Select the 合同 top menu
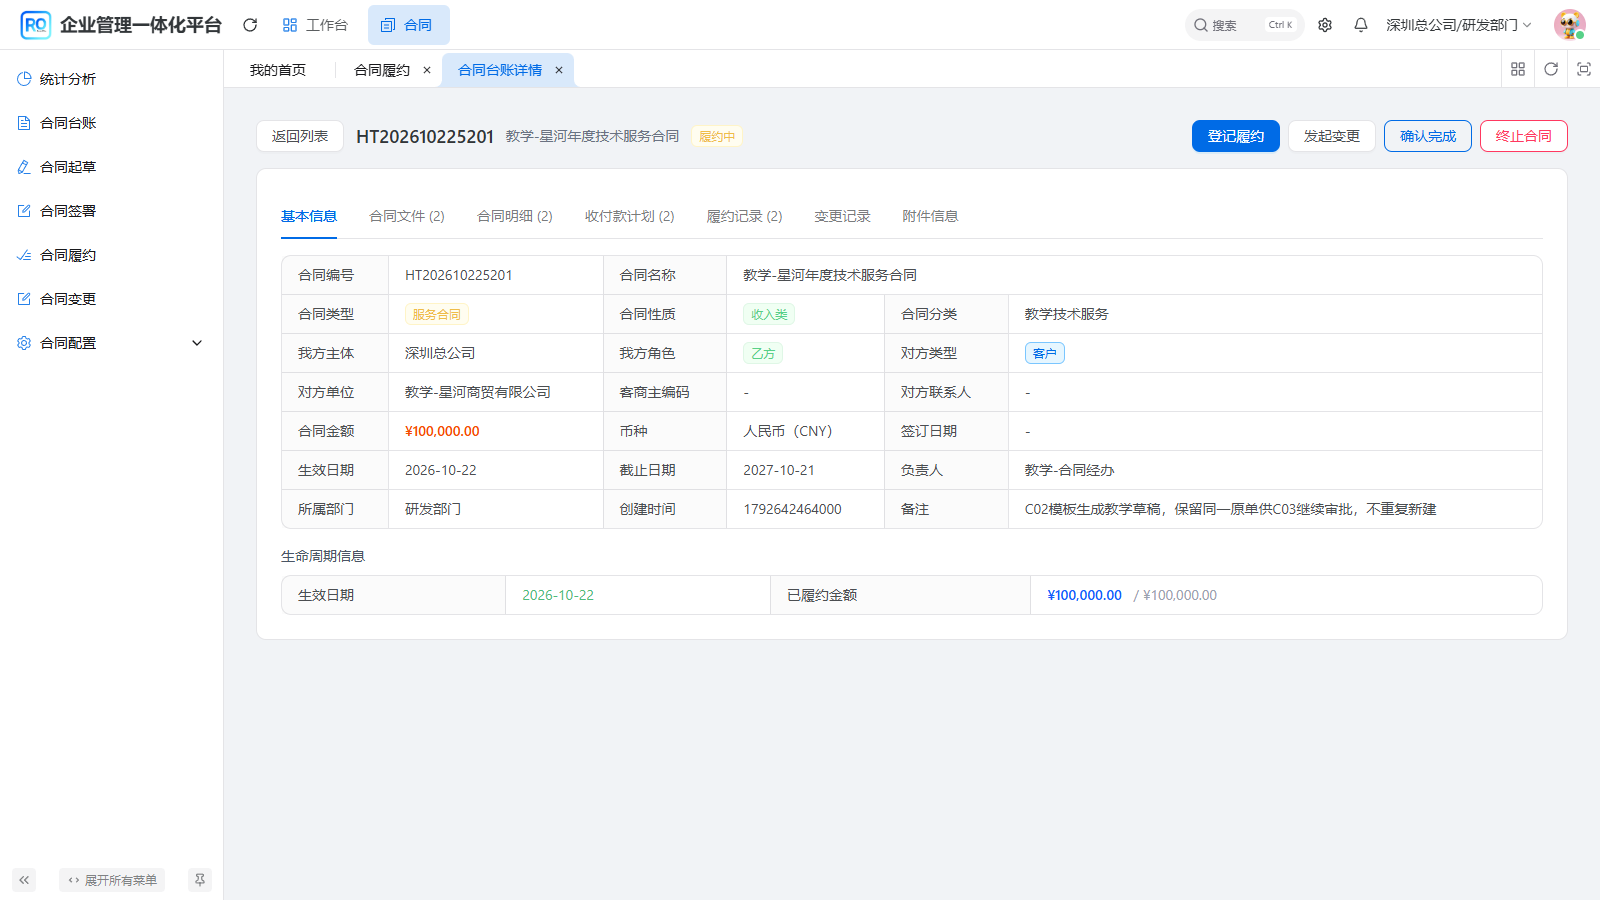 [x=408, y=25]
